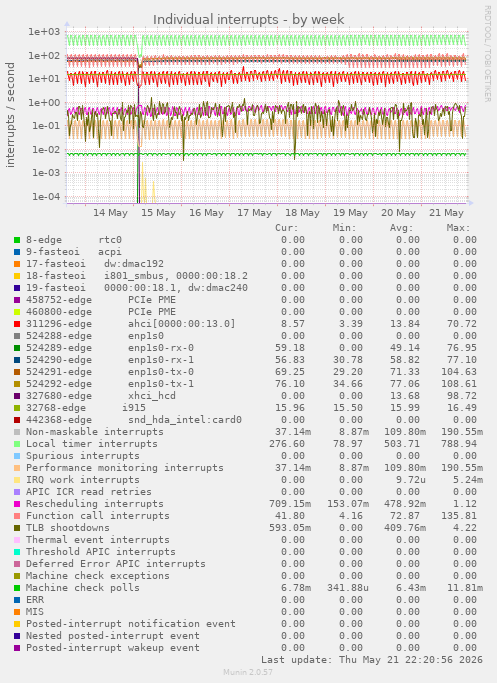Select the Local timer interrupts legend swatch
Image resolution: width=497 pixels, height=683 pixels.
(17, 444)
